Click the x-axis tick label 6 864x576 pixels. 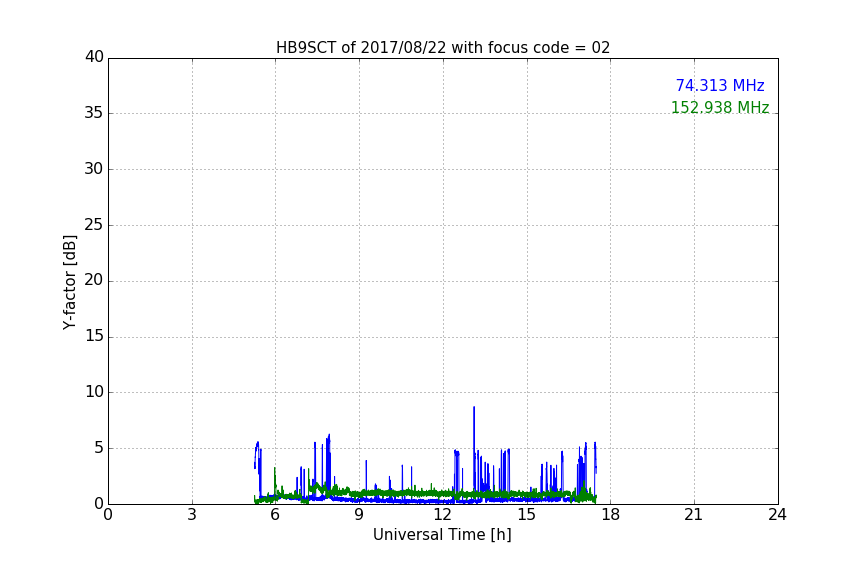275,515
